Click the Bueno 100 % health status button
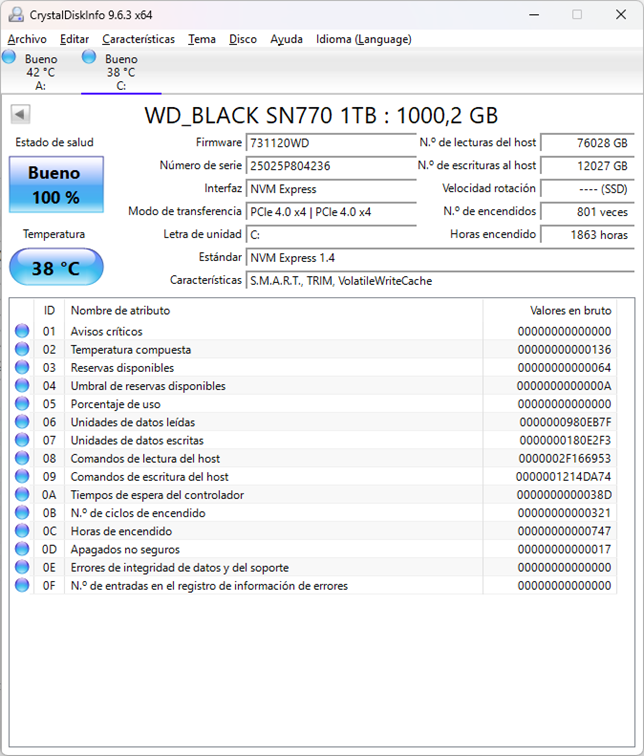This screenshot has width=644, height=756. click(56, 185)
